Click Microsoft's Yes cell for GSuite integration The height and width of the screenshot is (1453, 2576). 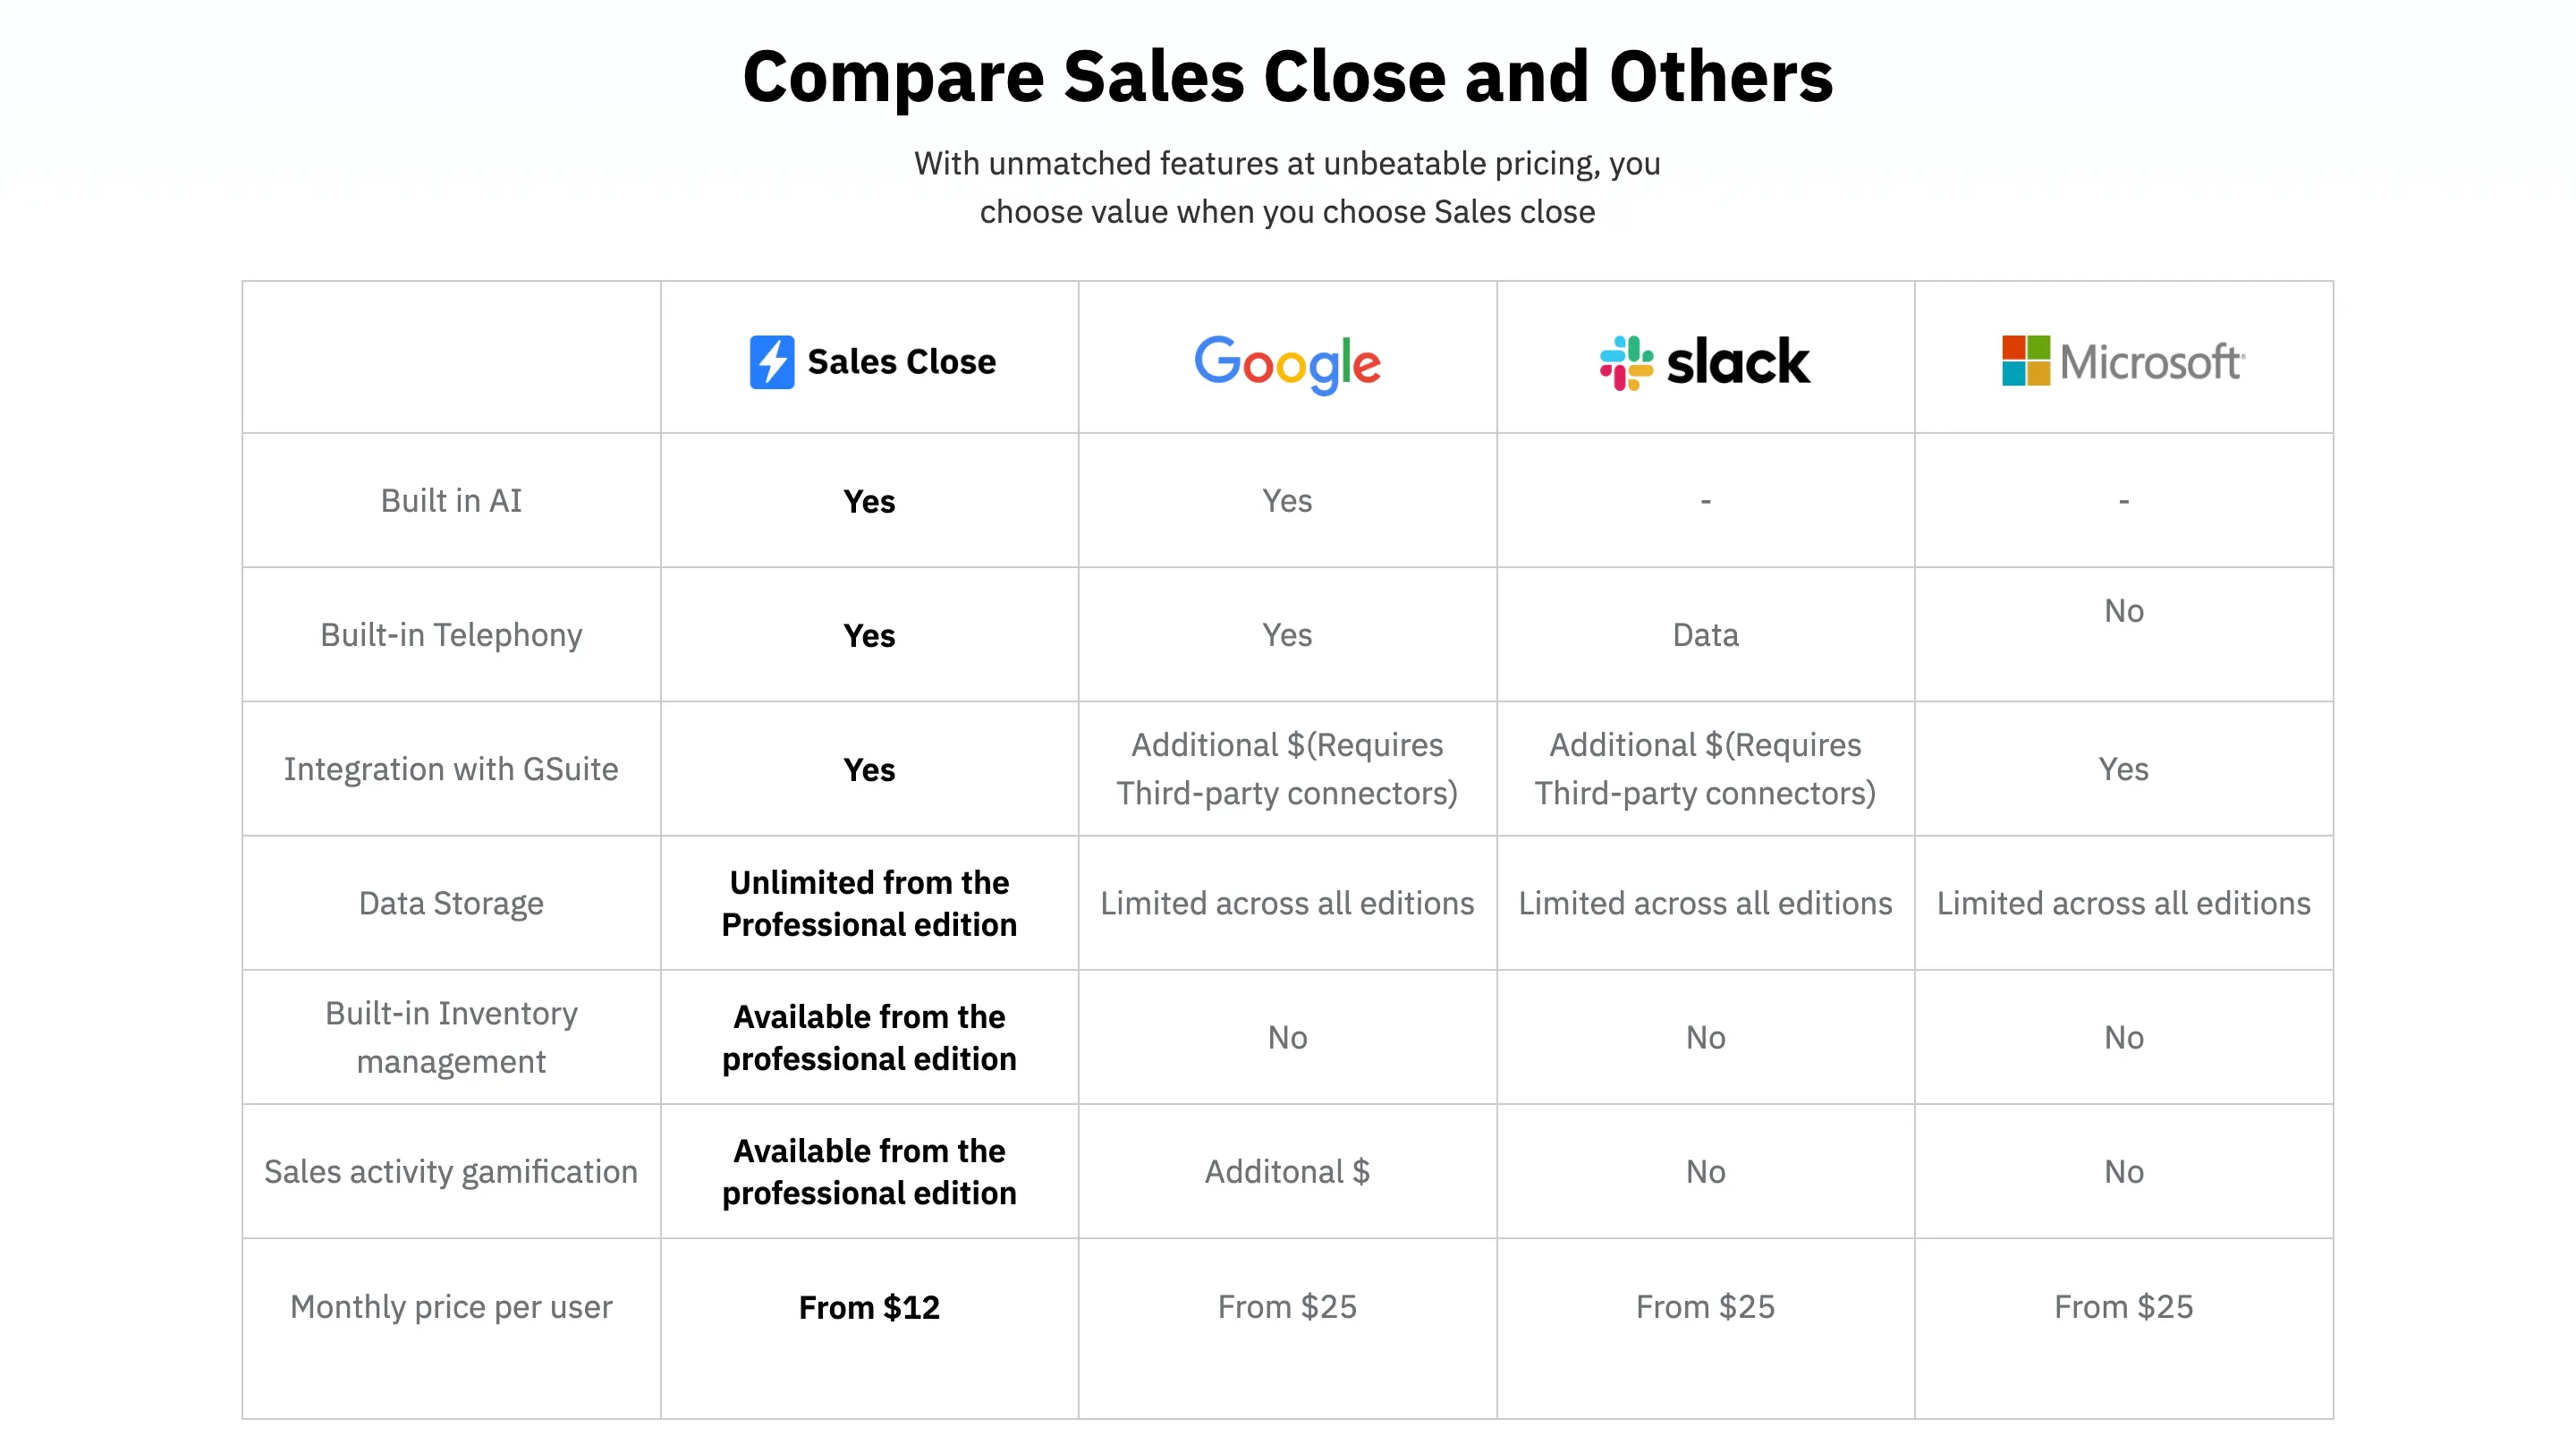(2123, 769)
